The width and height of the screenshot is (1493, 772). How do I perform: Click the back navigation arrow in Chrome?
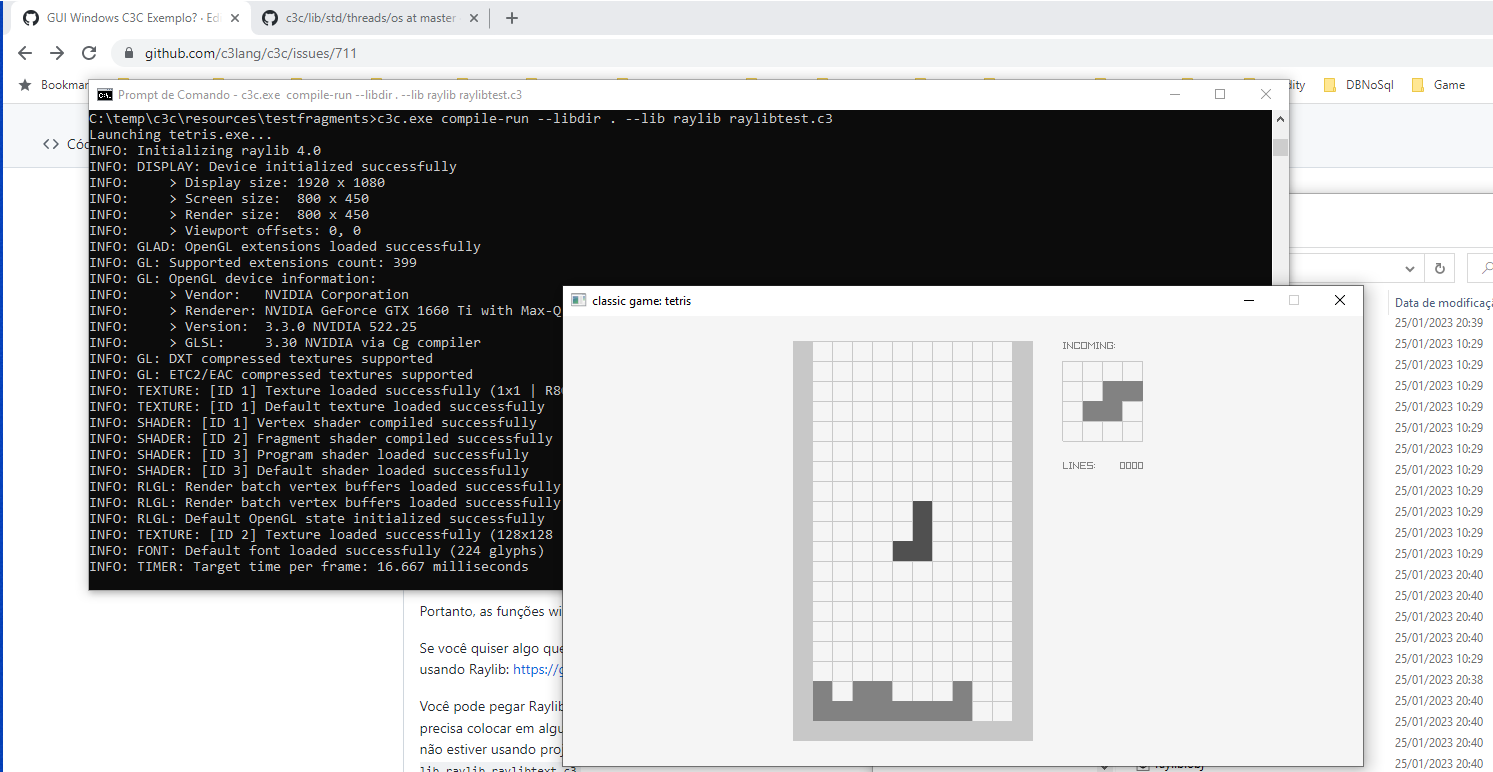click(x=24, y=53)
